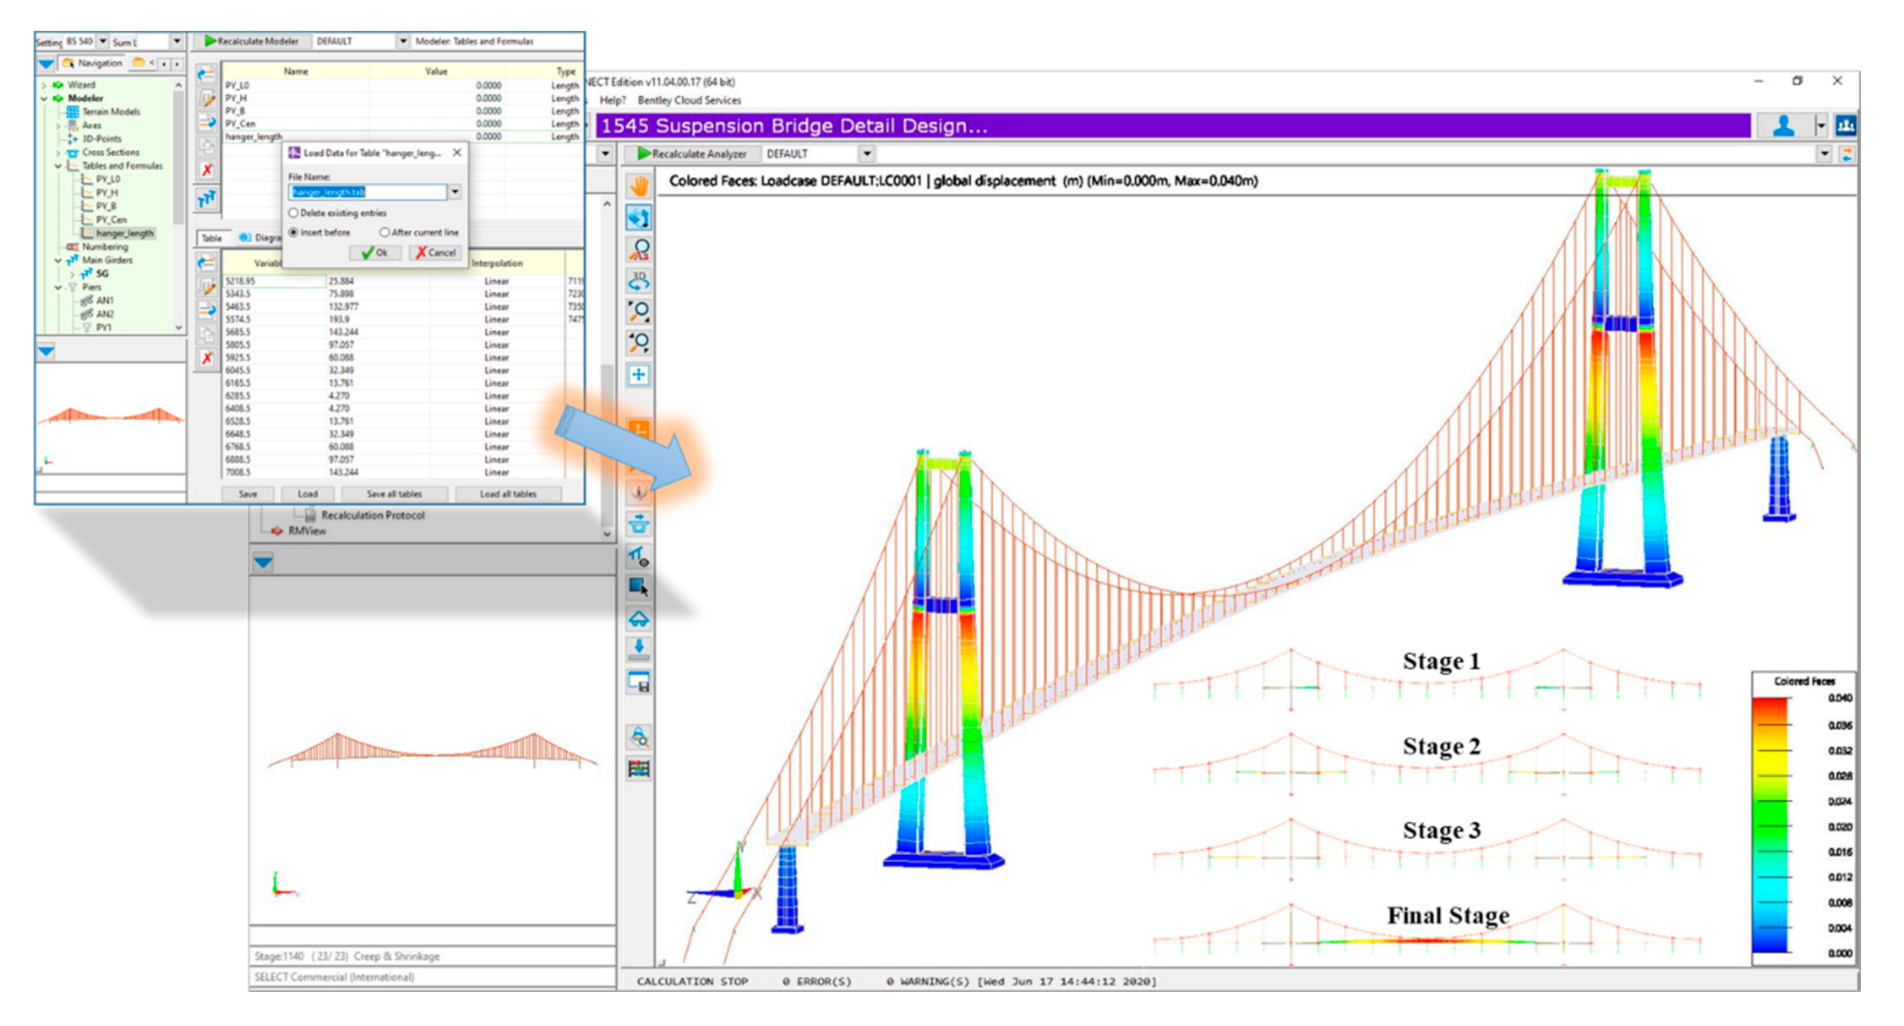Open the Bentley Cloud Services menu
The width and height of the screenshot is (1904, 1026).
(689, 100)
